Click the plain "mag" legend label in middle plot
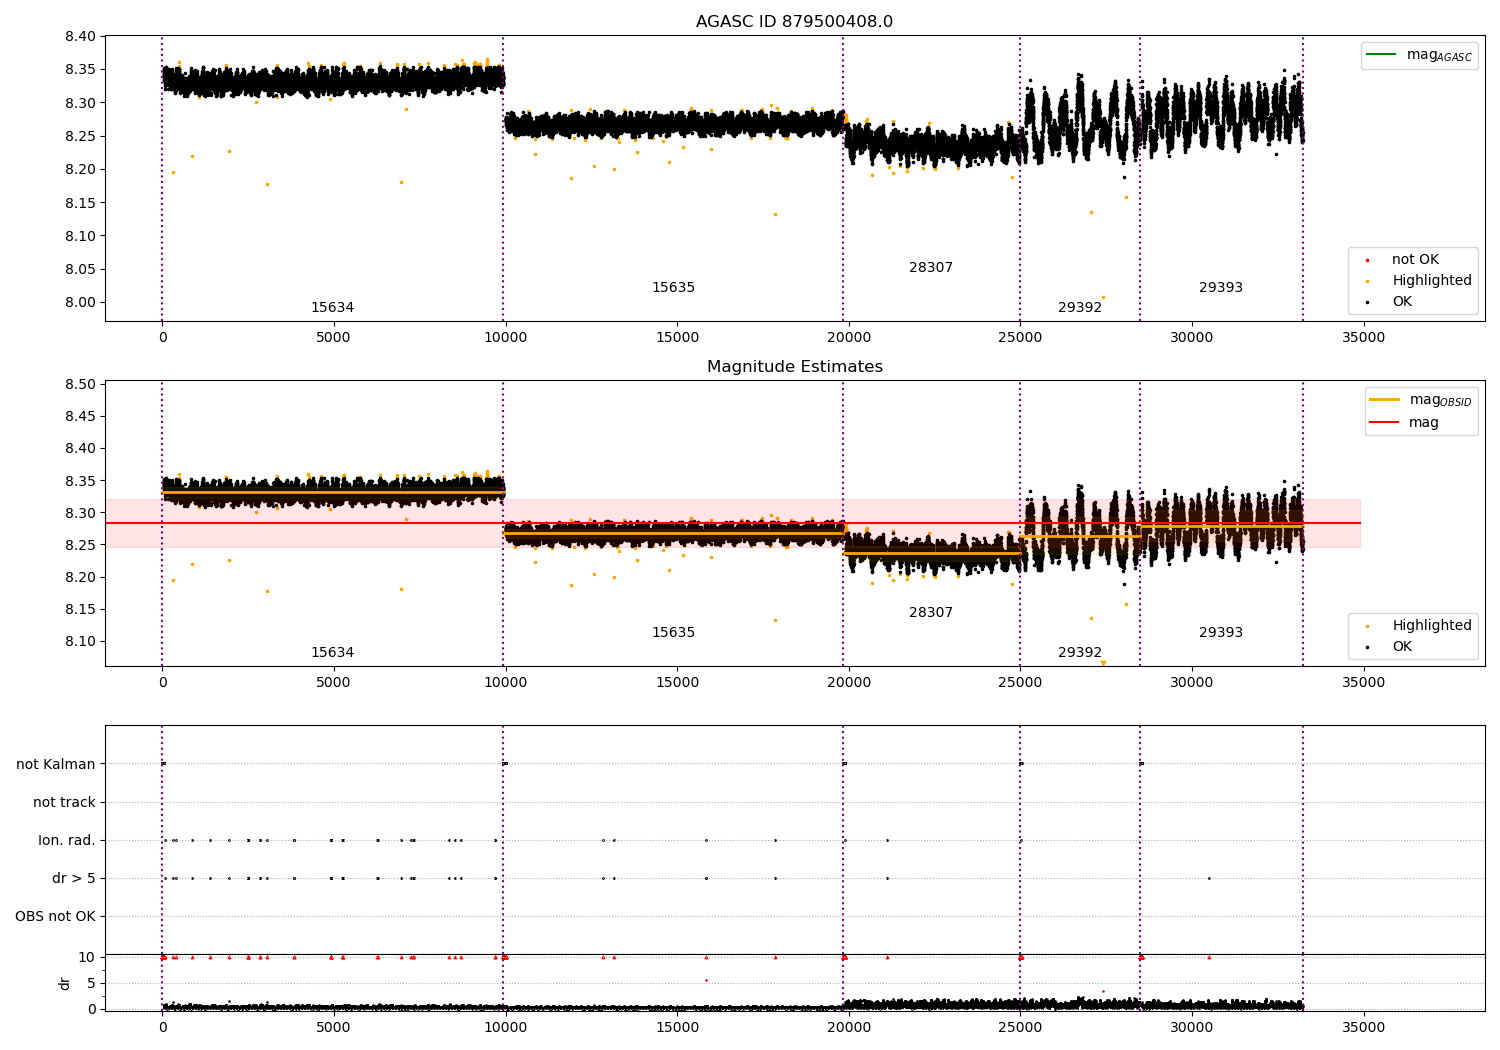 click(1424, 423)
